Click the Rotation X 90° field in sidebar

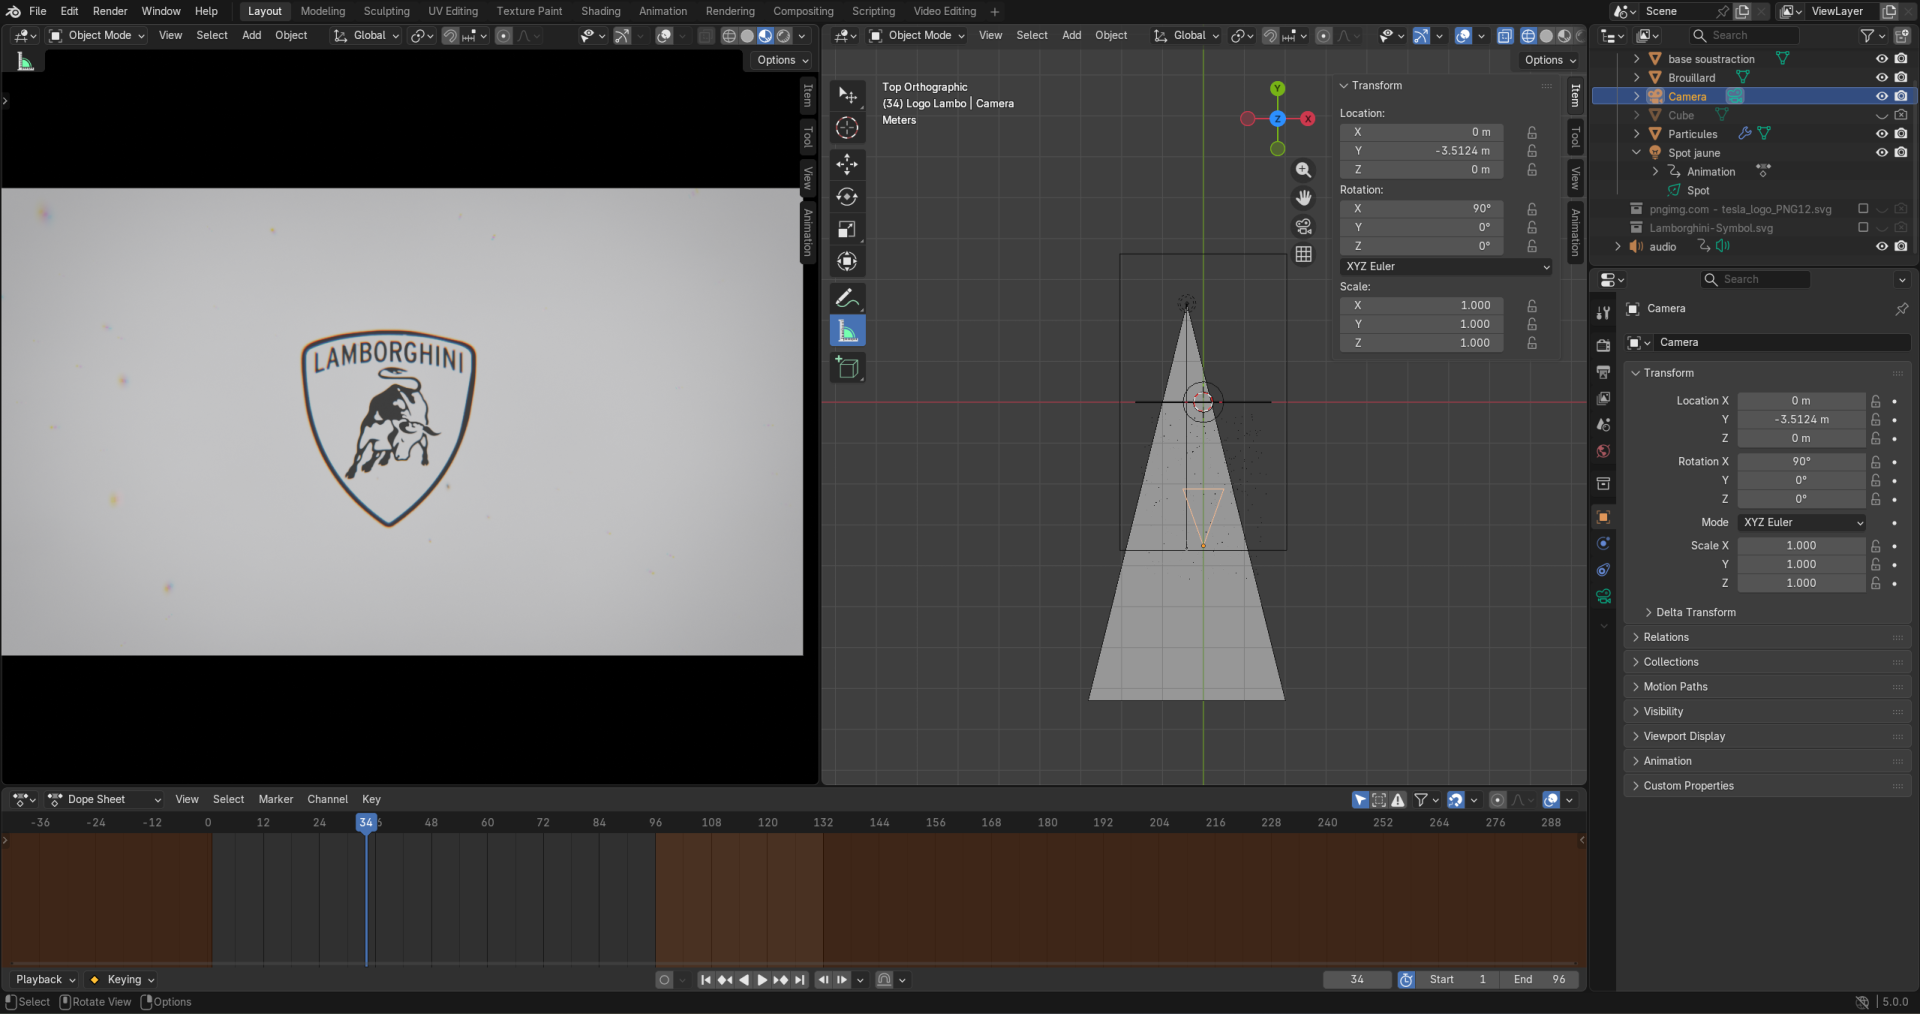pyautogui.click(x=1421, y=209)
